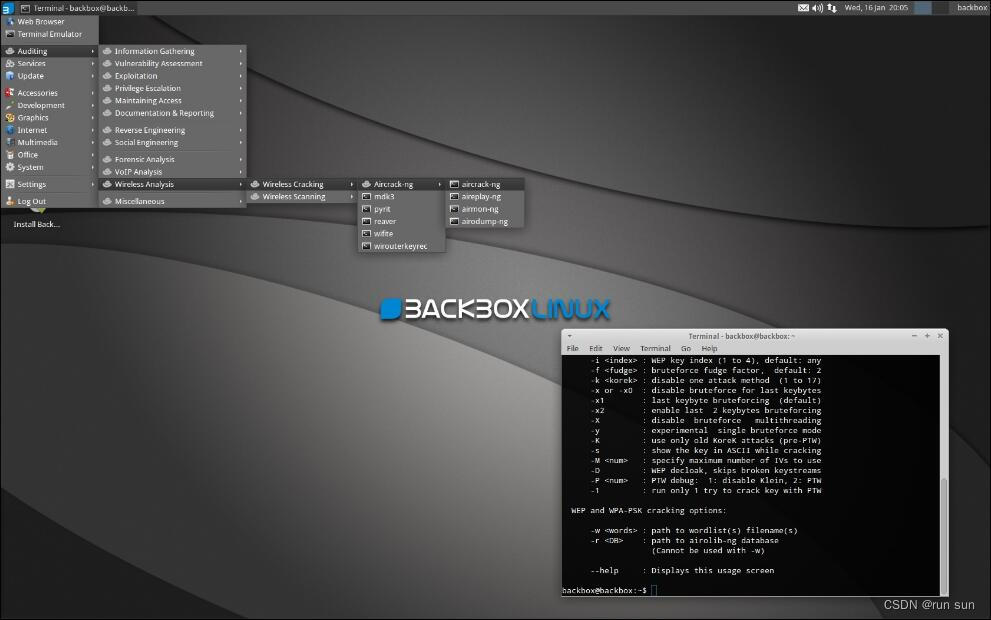The height and width of the screenshot is (620, 991).
Task: Click the Office category icon
Action: point(10,155)
